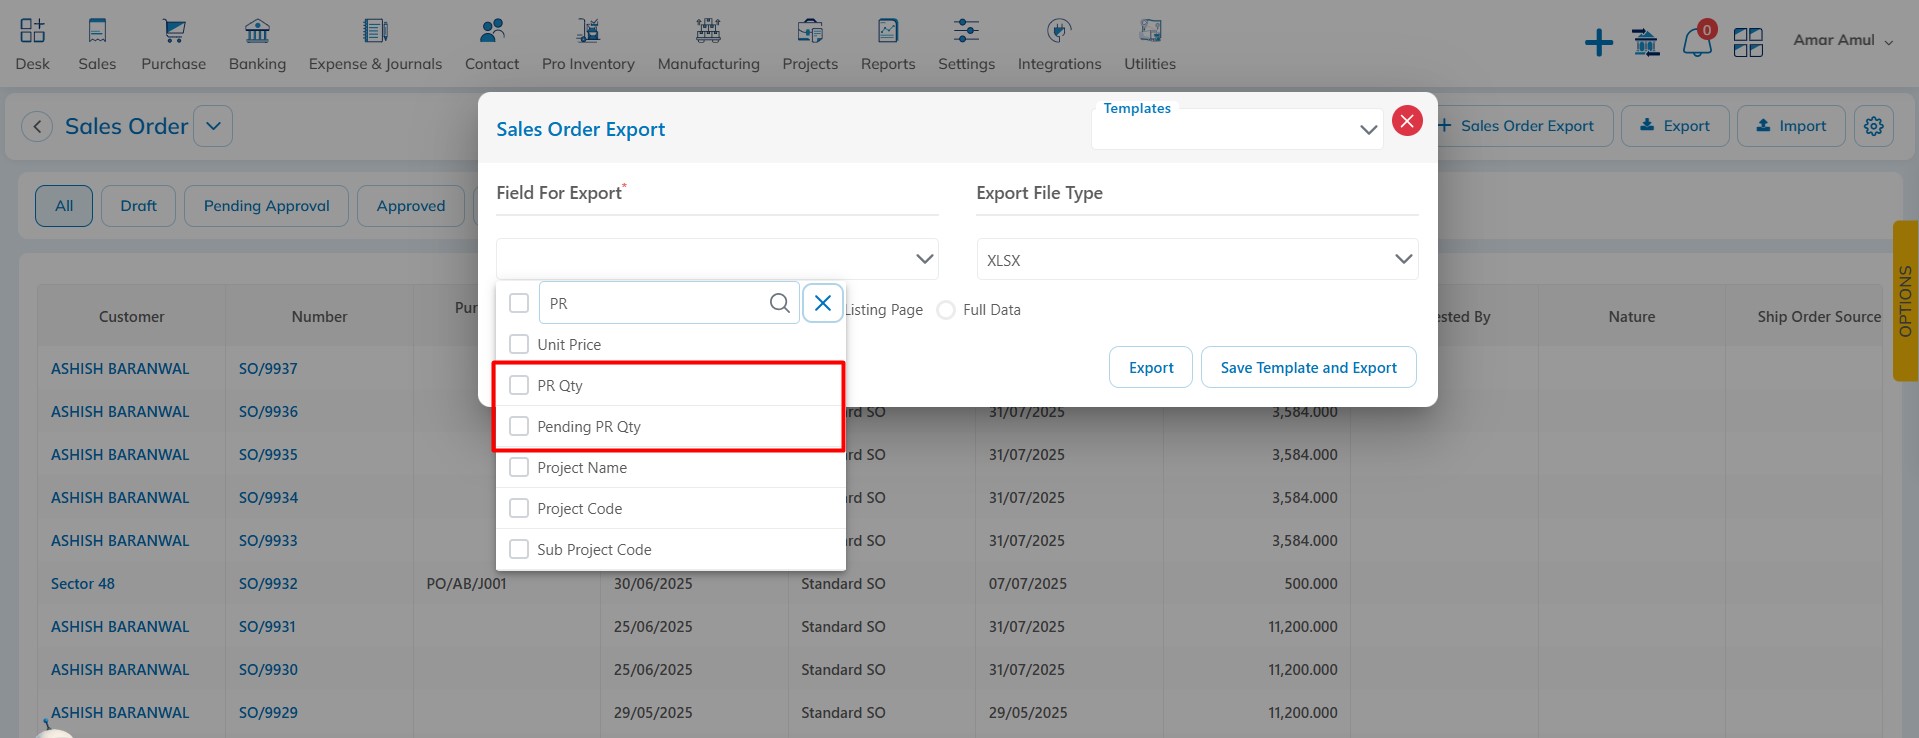Viewport: 1919px width, 738px height.
Task: Open sales order SO/9937
Action: pos(268,368)
